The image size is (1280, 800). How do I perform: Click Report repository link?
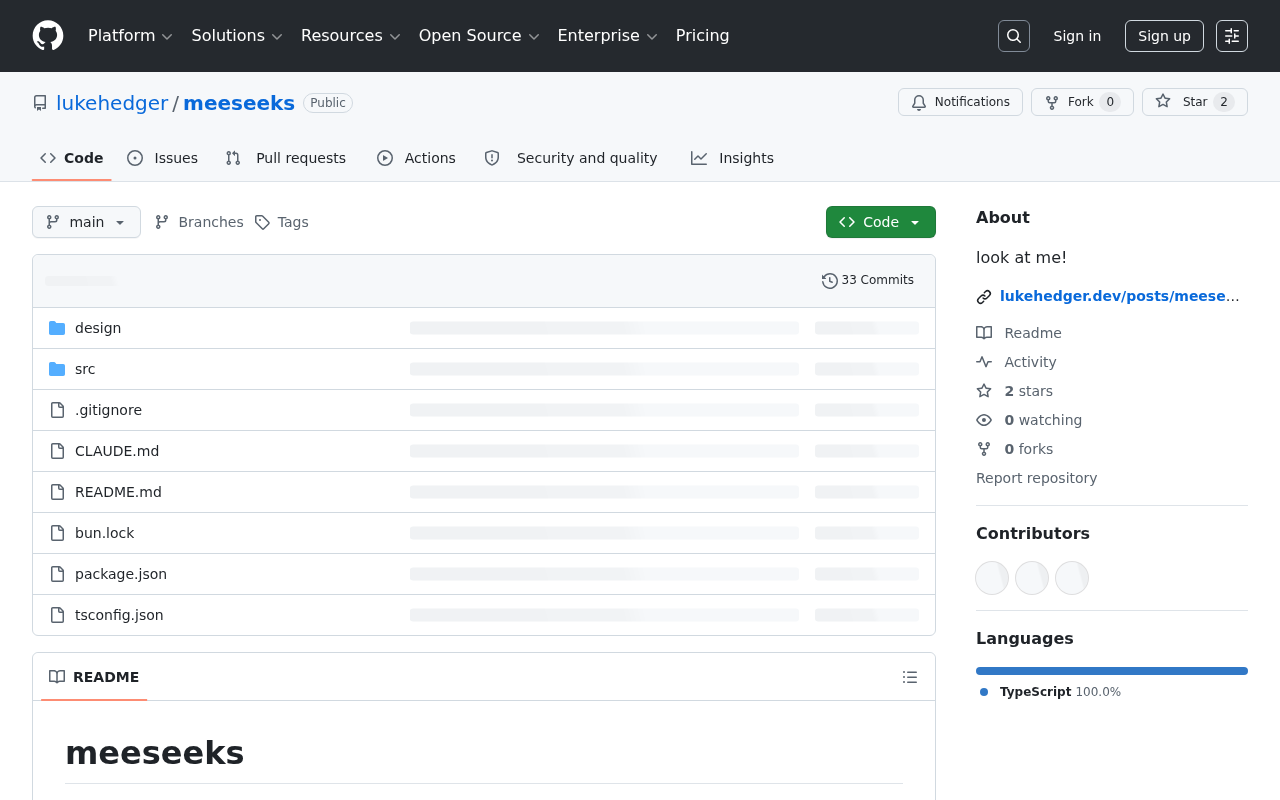[x=1036, y=478]
